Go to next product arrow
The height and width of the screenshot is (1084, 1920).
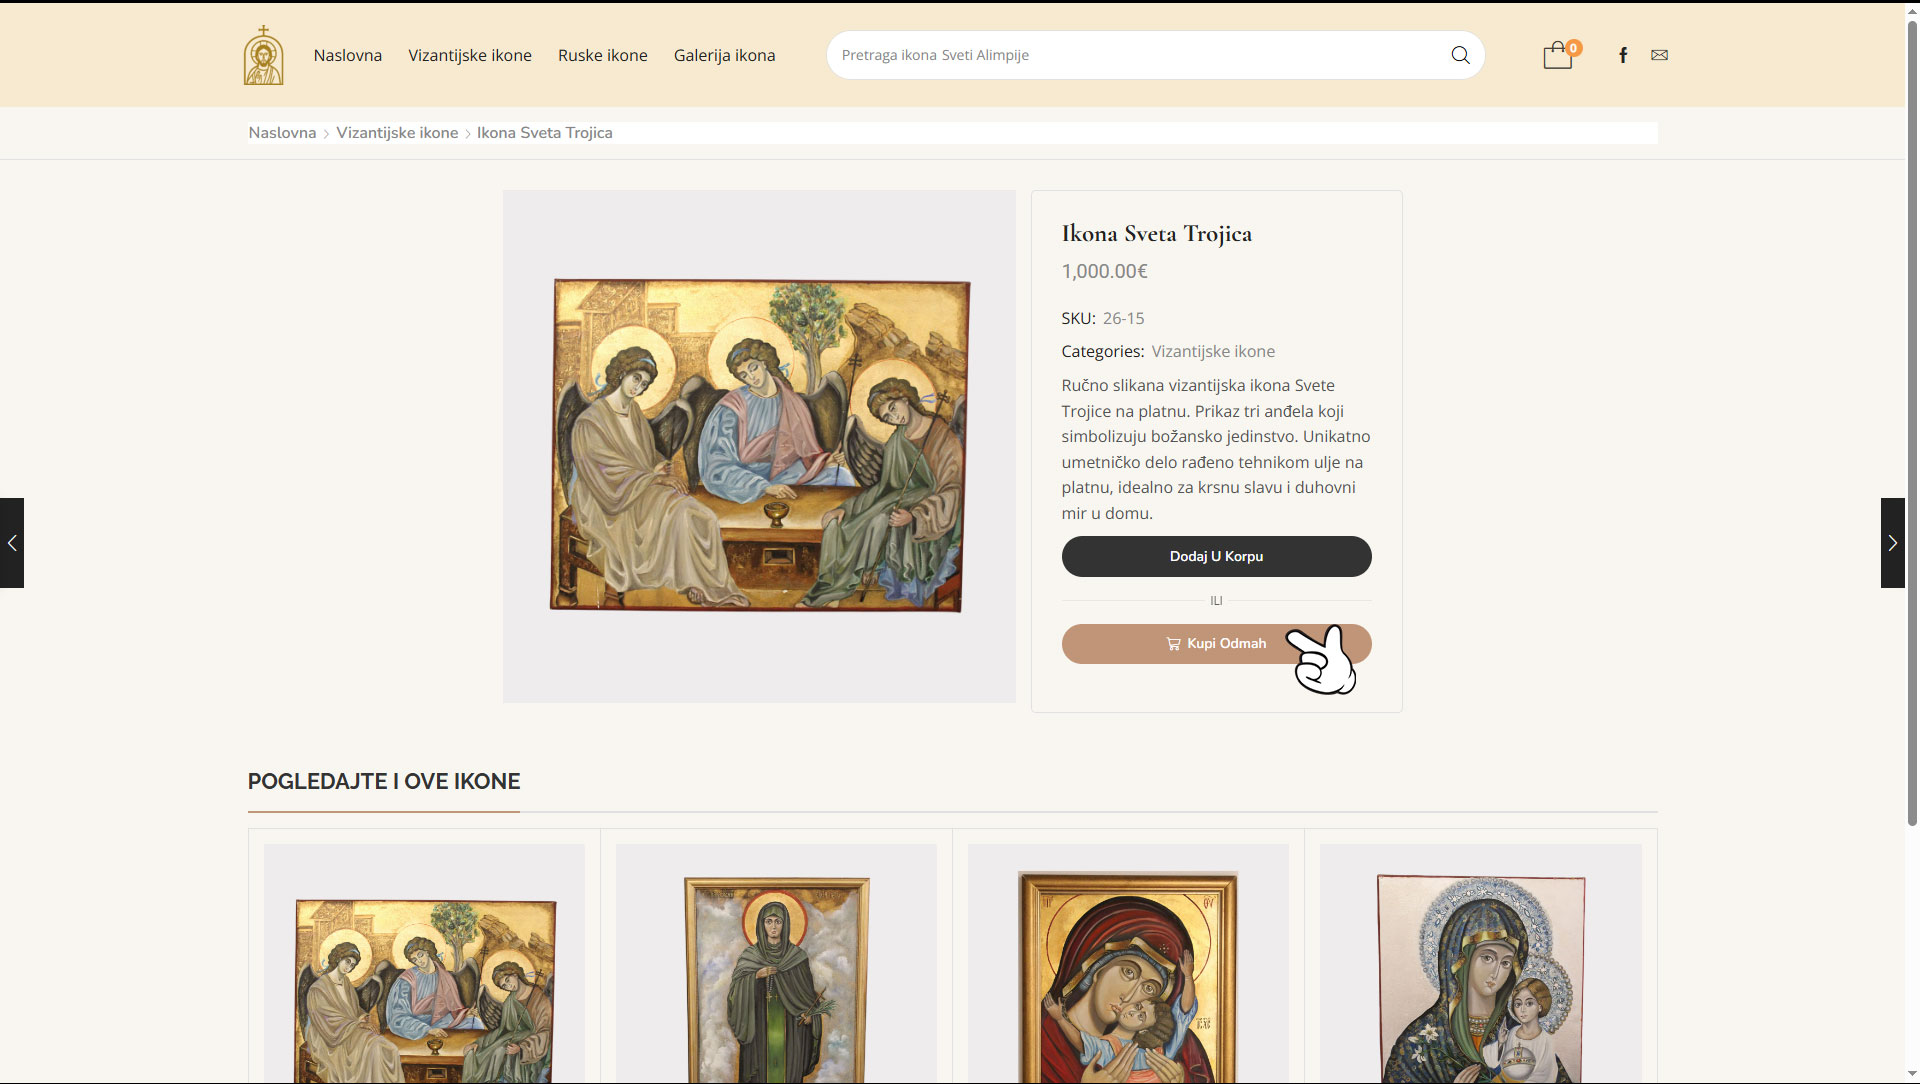point(1892,543)
